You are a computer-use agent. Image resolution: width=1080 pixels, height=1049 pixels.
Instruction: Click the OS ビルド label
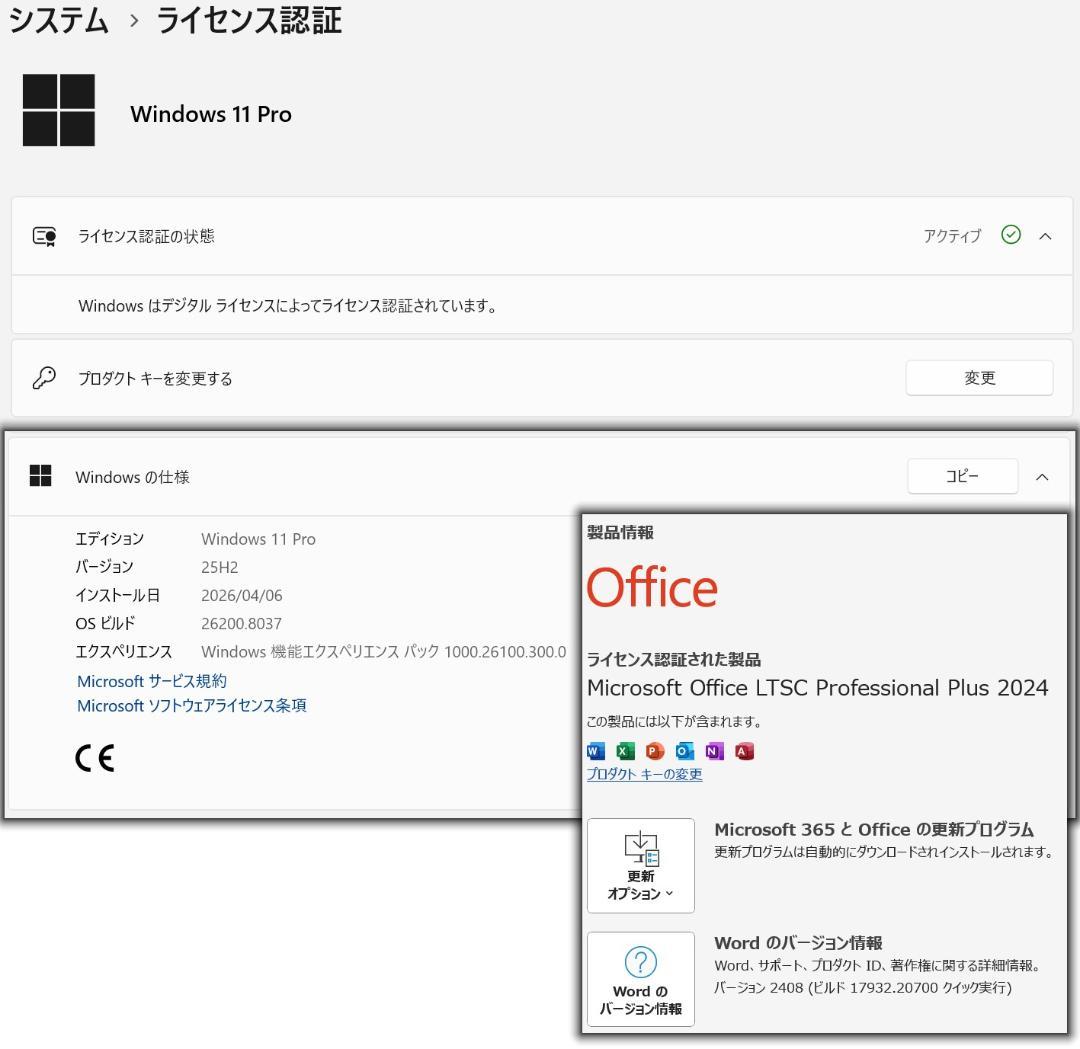105,623
